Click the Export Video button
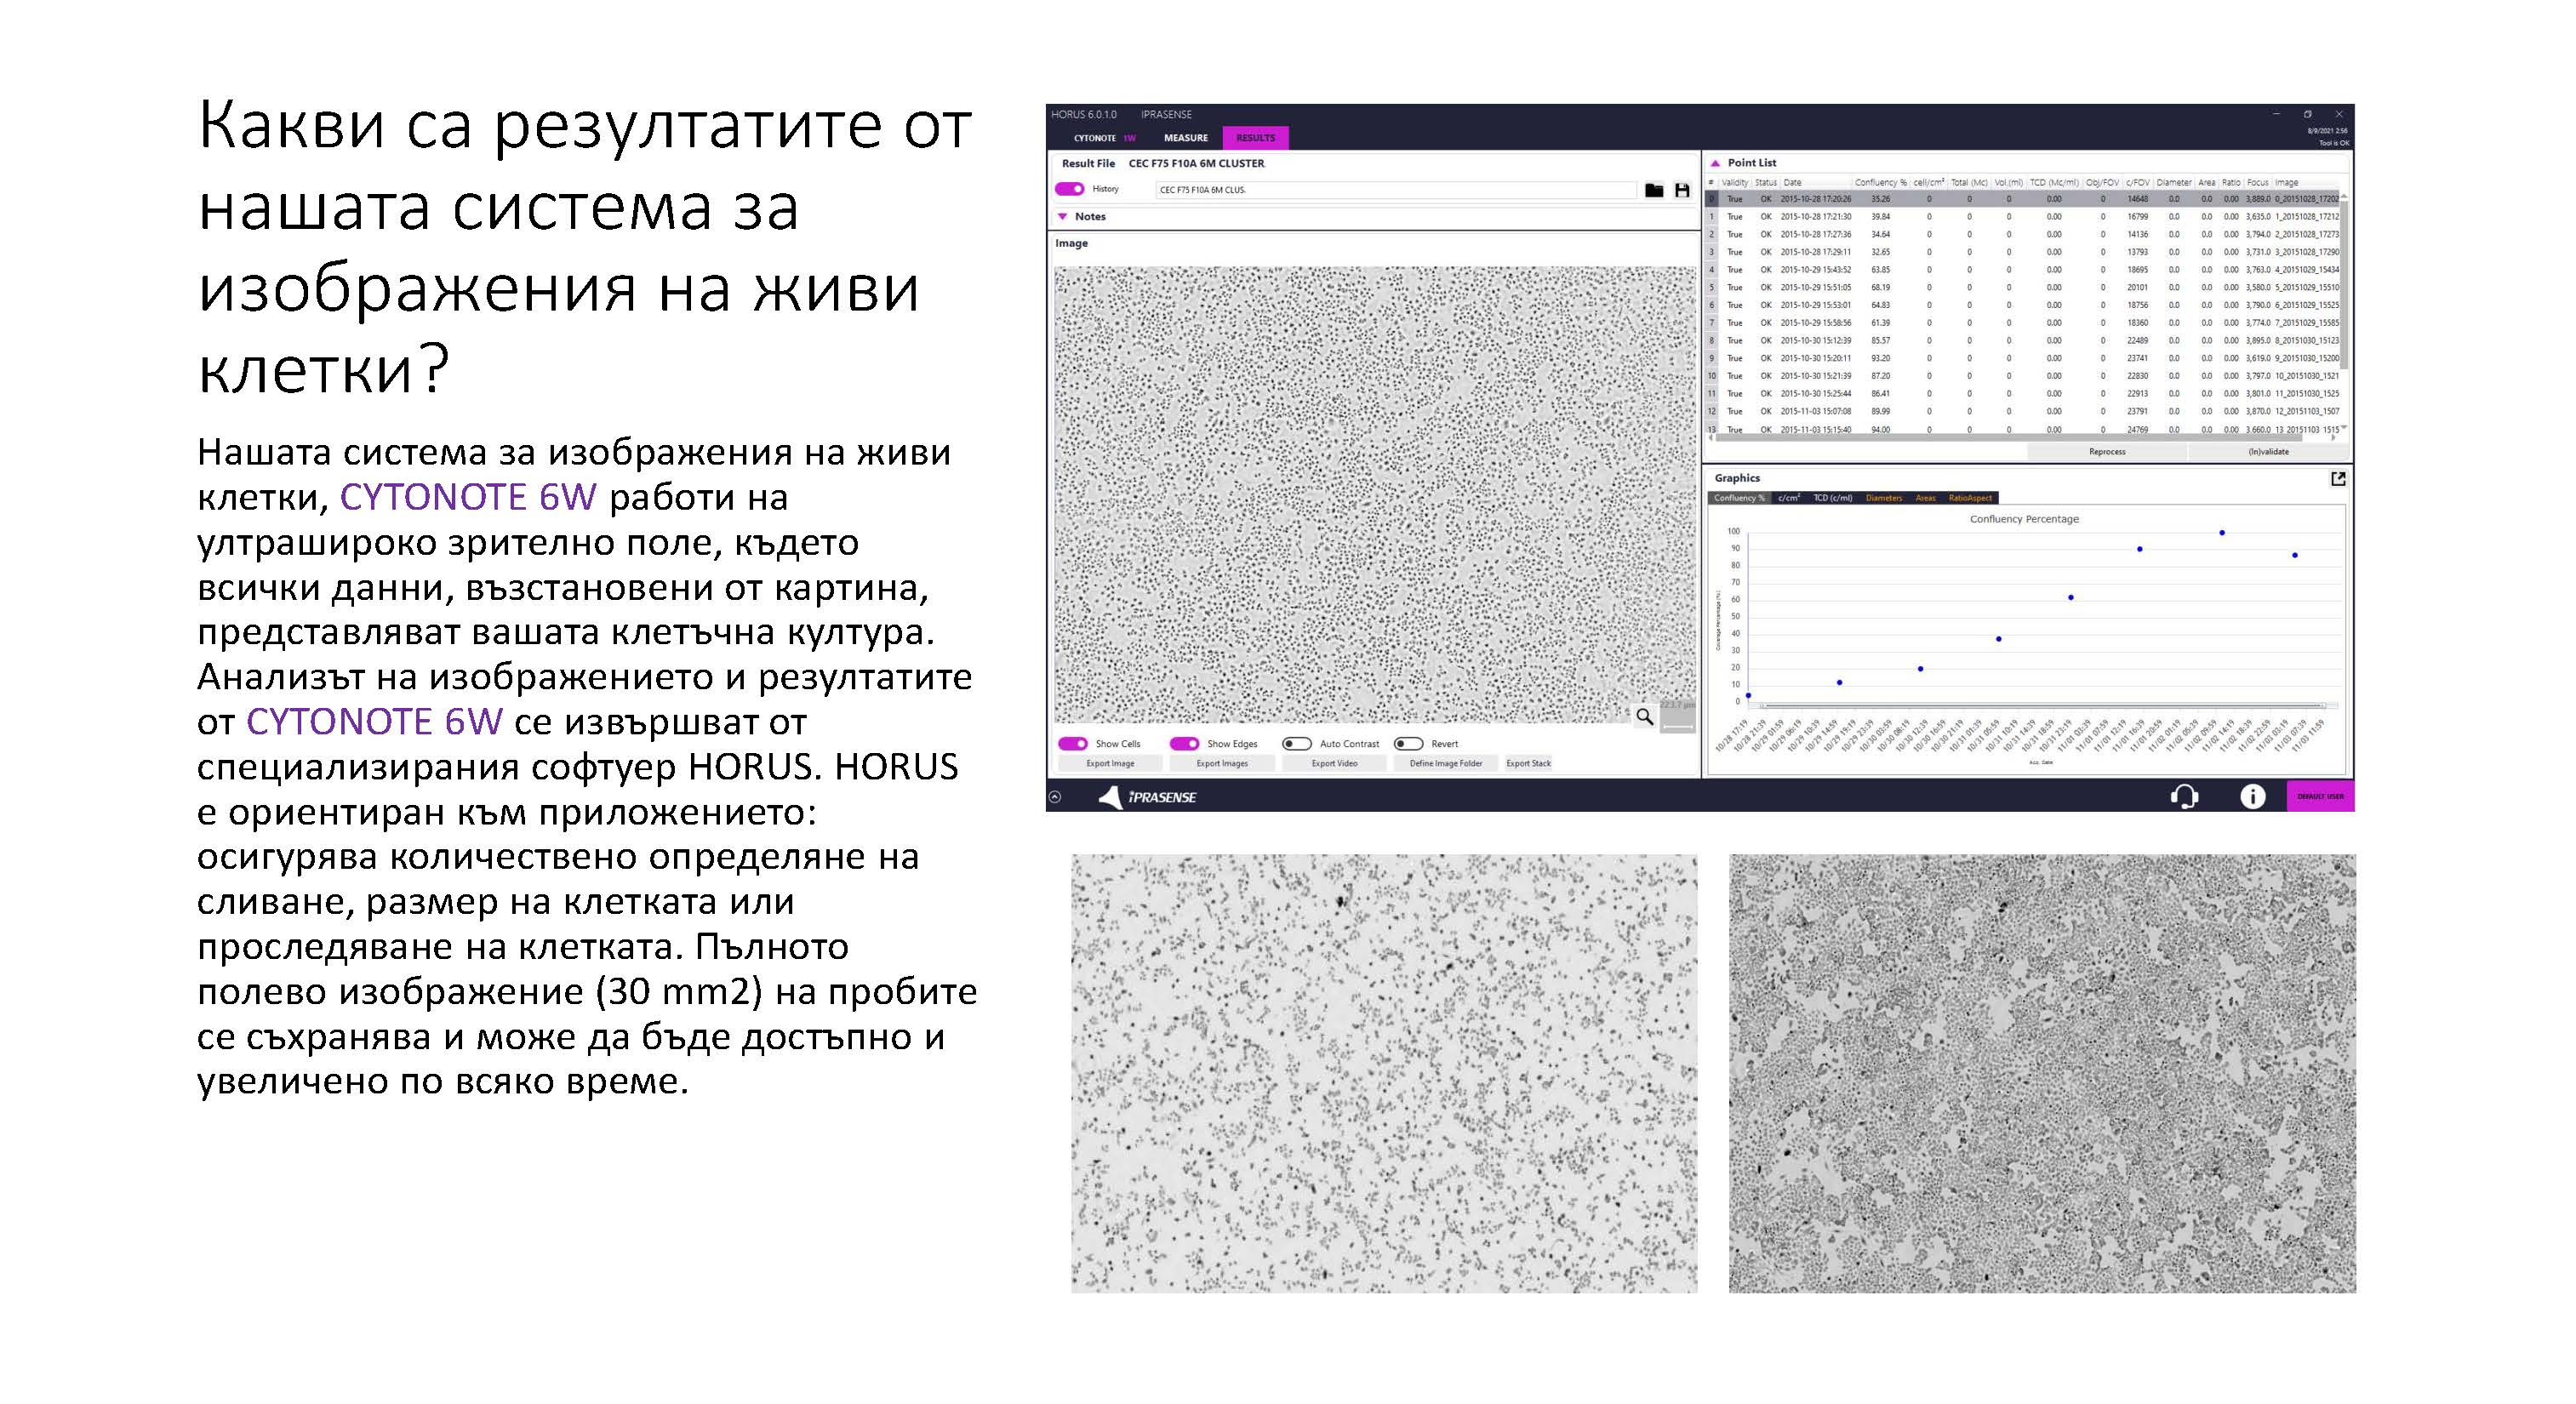2576x1404 pixels. (x=1334, y=764)
